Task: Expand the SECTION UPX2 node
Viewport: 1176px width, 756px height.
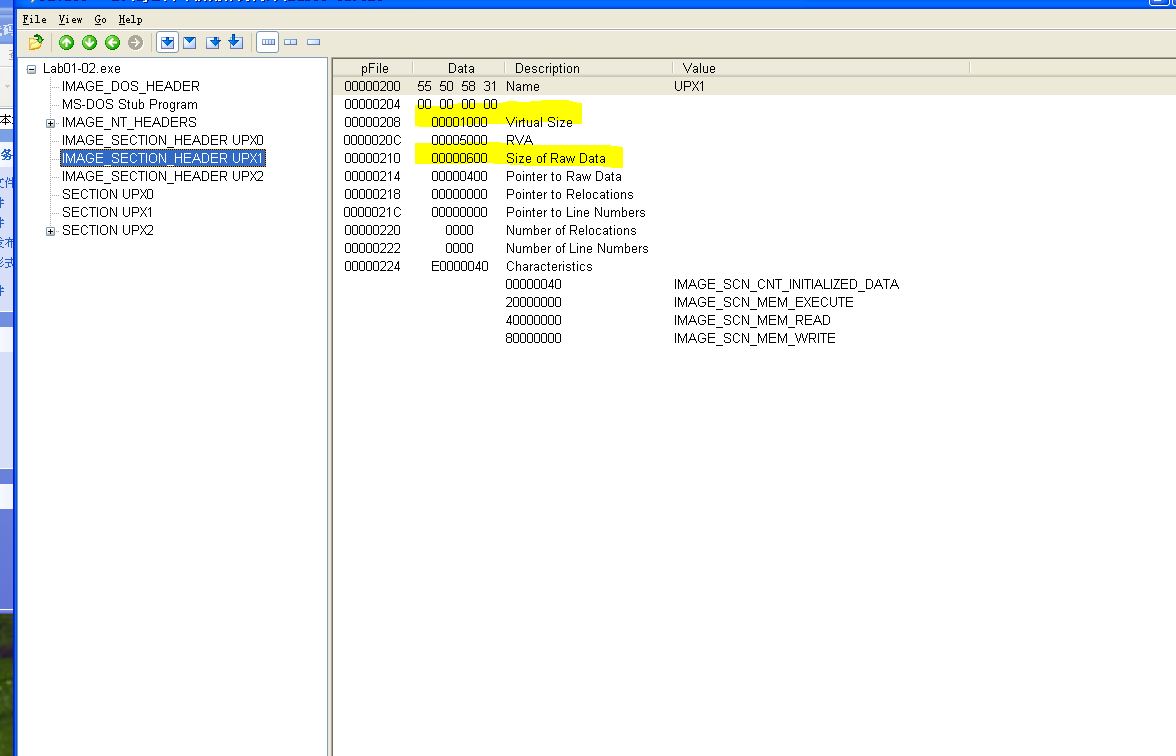Action: (x=50, y=231)
